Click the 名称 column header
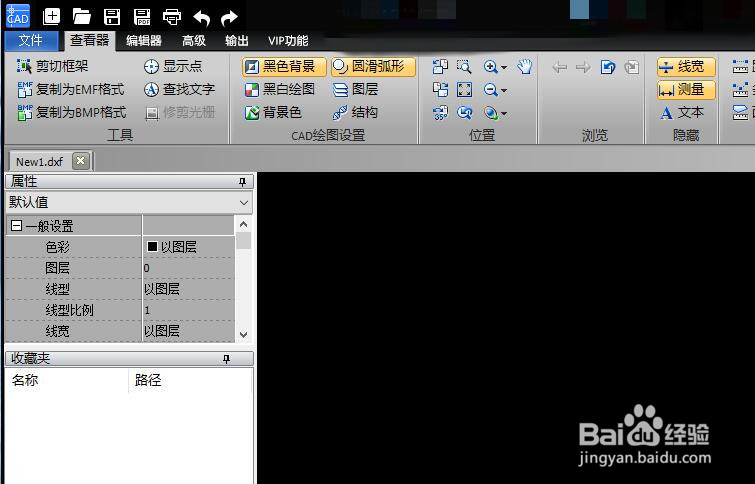755x484 pixels. point(67,380)
